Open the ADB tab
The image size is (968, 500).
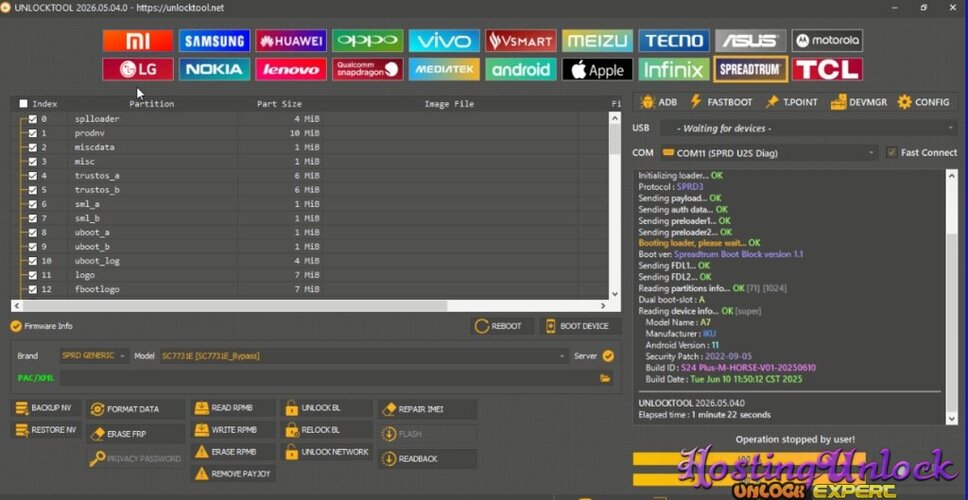pos(659,102)
